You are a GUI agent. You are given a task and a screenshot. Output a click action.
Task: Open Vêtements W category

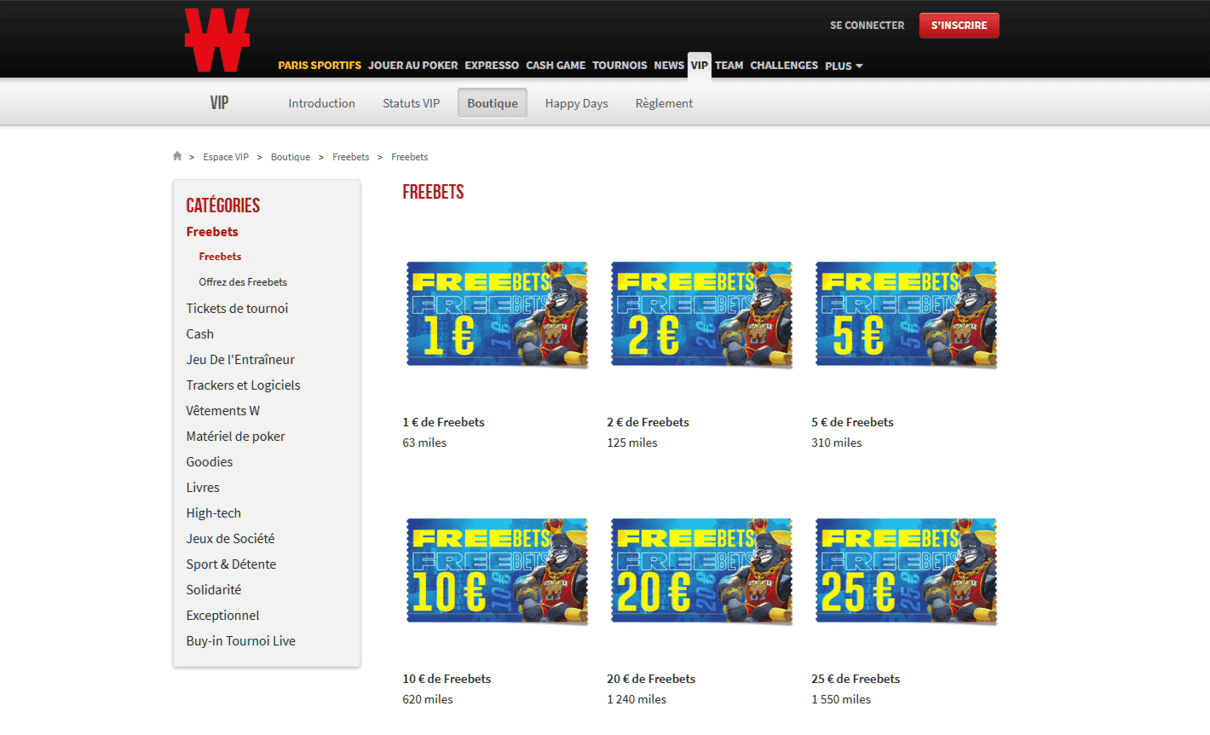coord(223,410)
